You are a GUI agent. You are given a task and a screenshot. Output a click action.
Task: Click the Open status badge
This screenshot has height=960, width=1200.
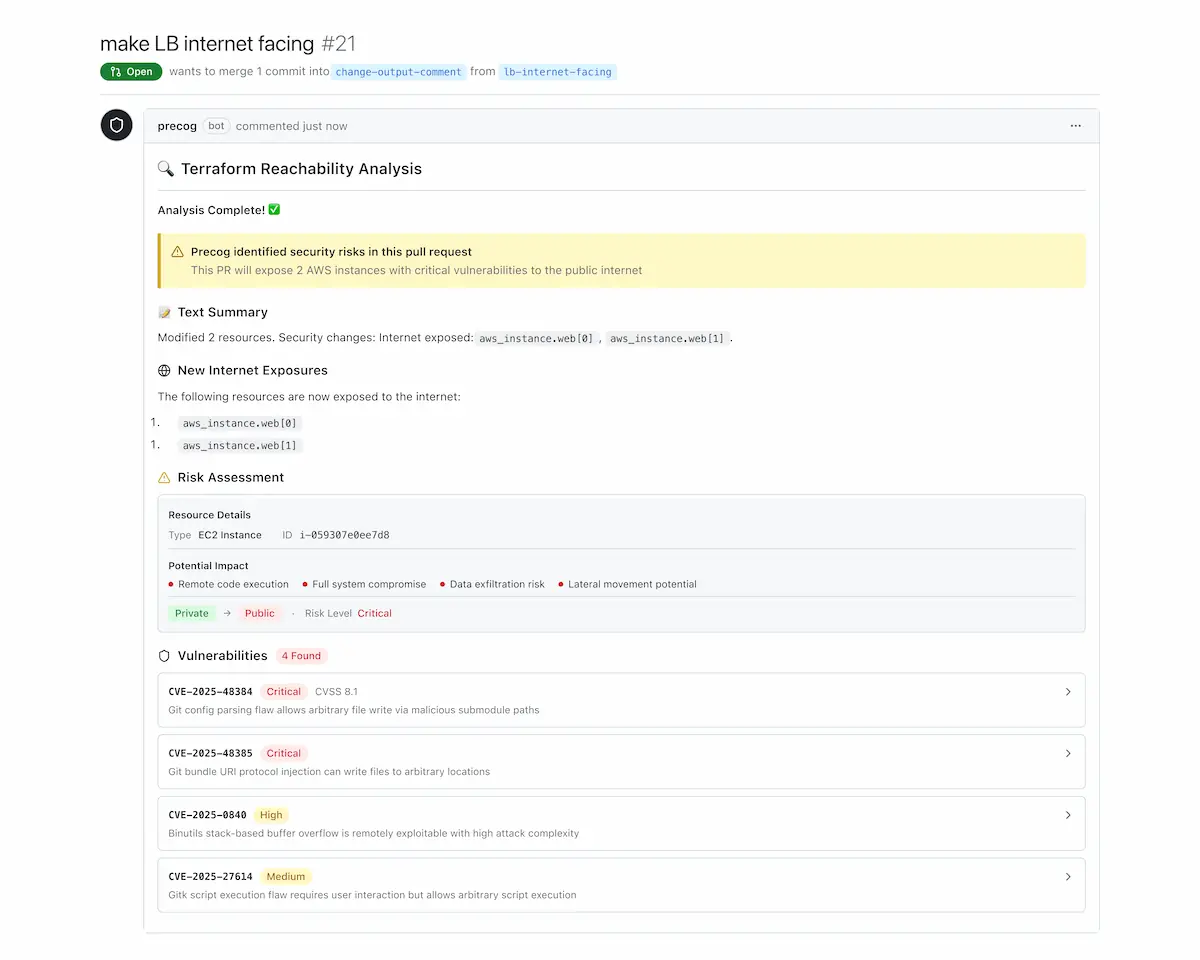point(130,71)
